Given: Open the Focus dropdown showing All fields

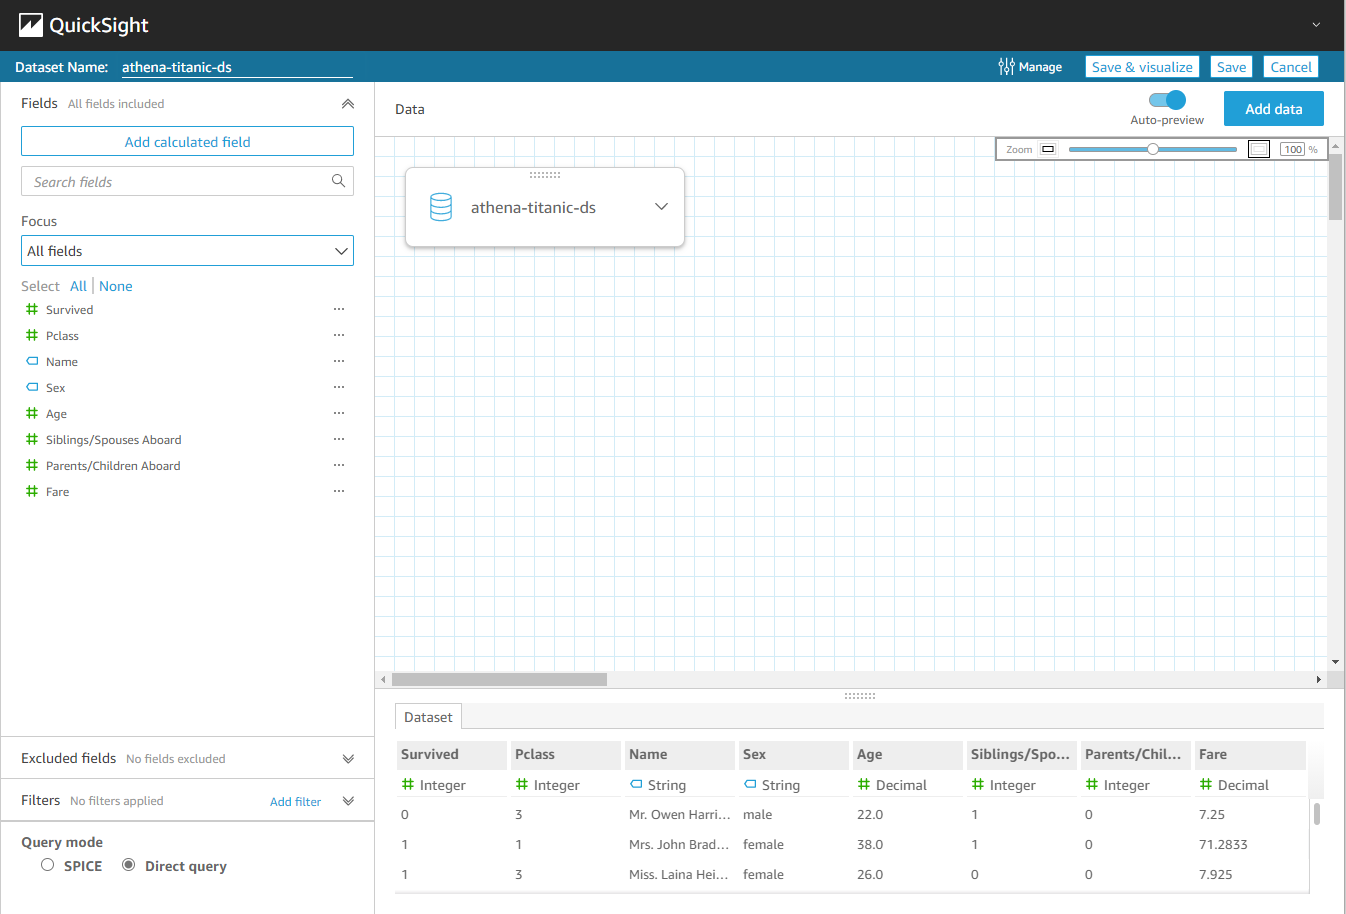Looking at the screenshot, I should tap(187, 251).
